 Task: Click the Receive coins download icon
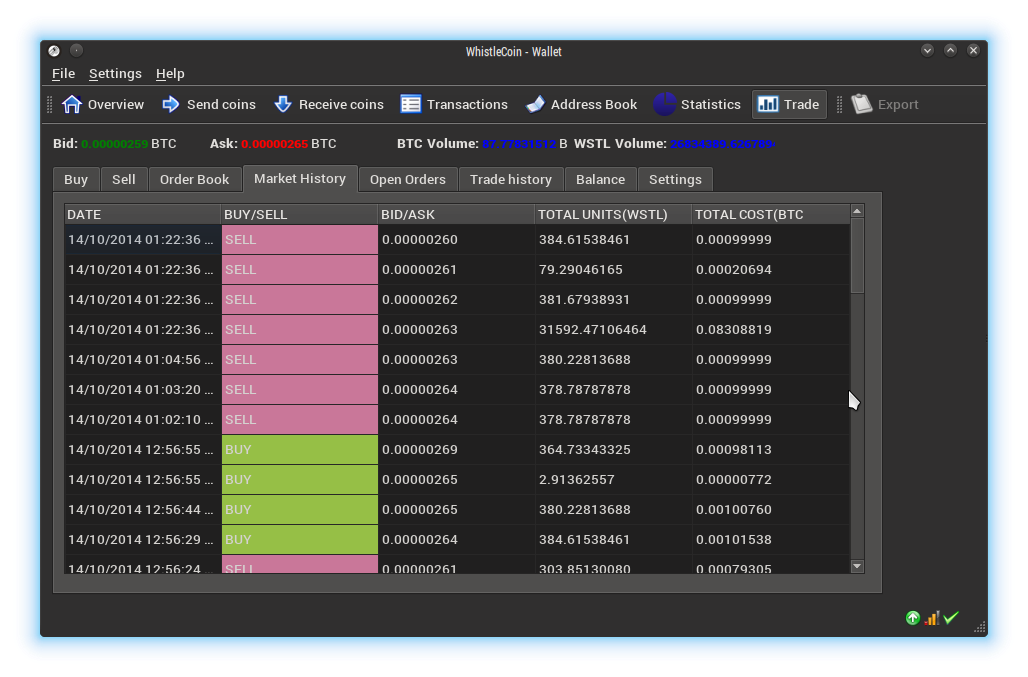(283, 104)
